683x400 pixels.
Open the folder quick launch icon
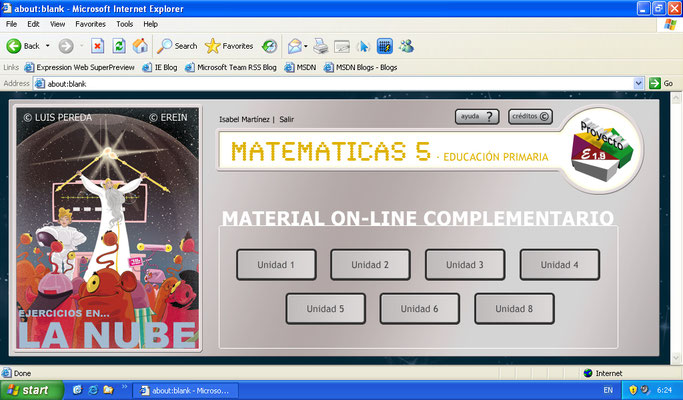(108, 390)
